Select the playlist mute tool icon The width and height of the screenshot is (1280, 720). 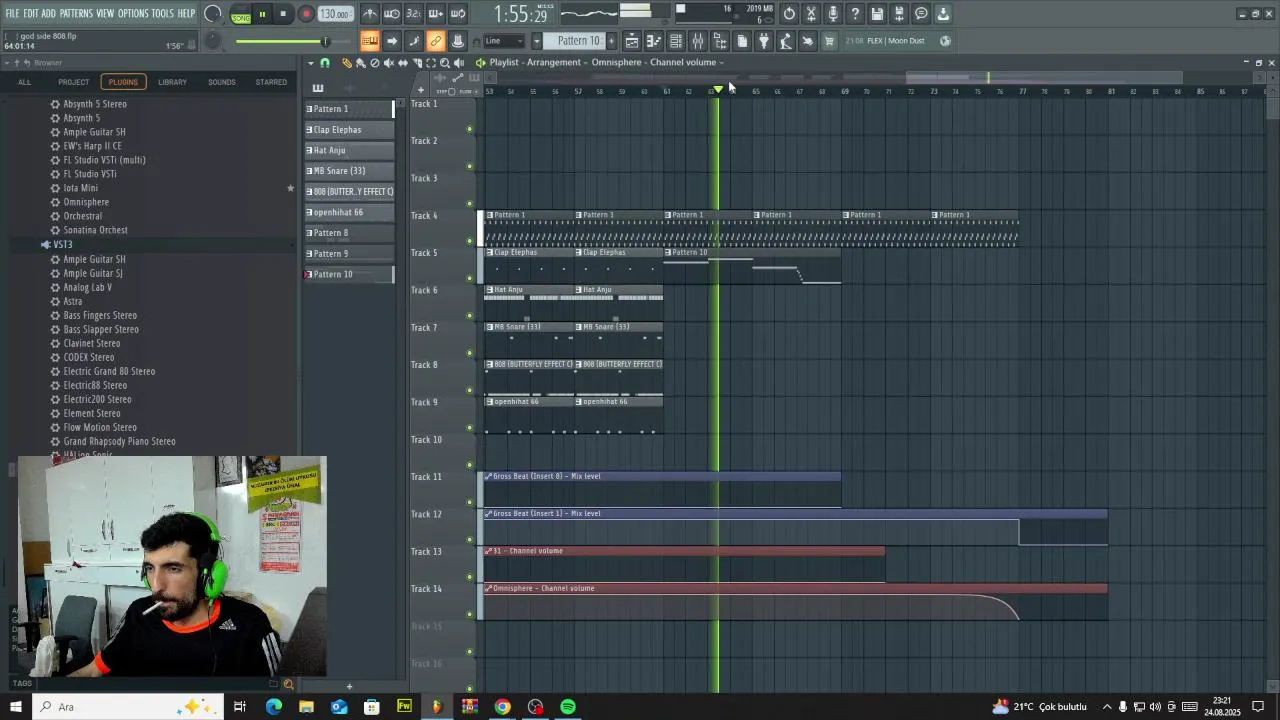click(x=389, y=63)
